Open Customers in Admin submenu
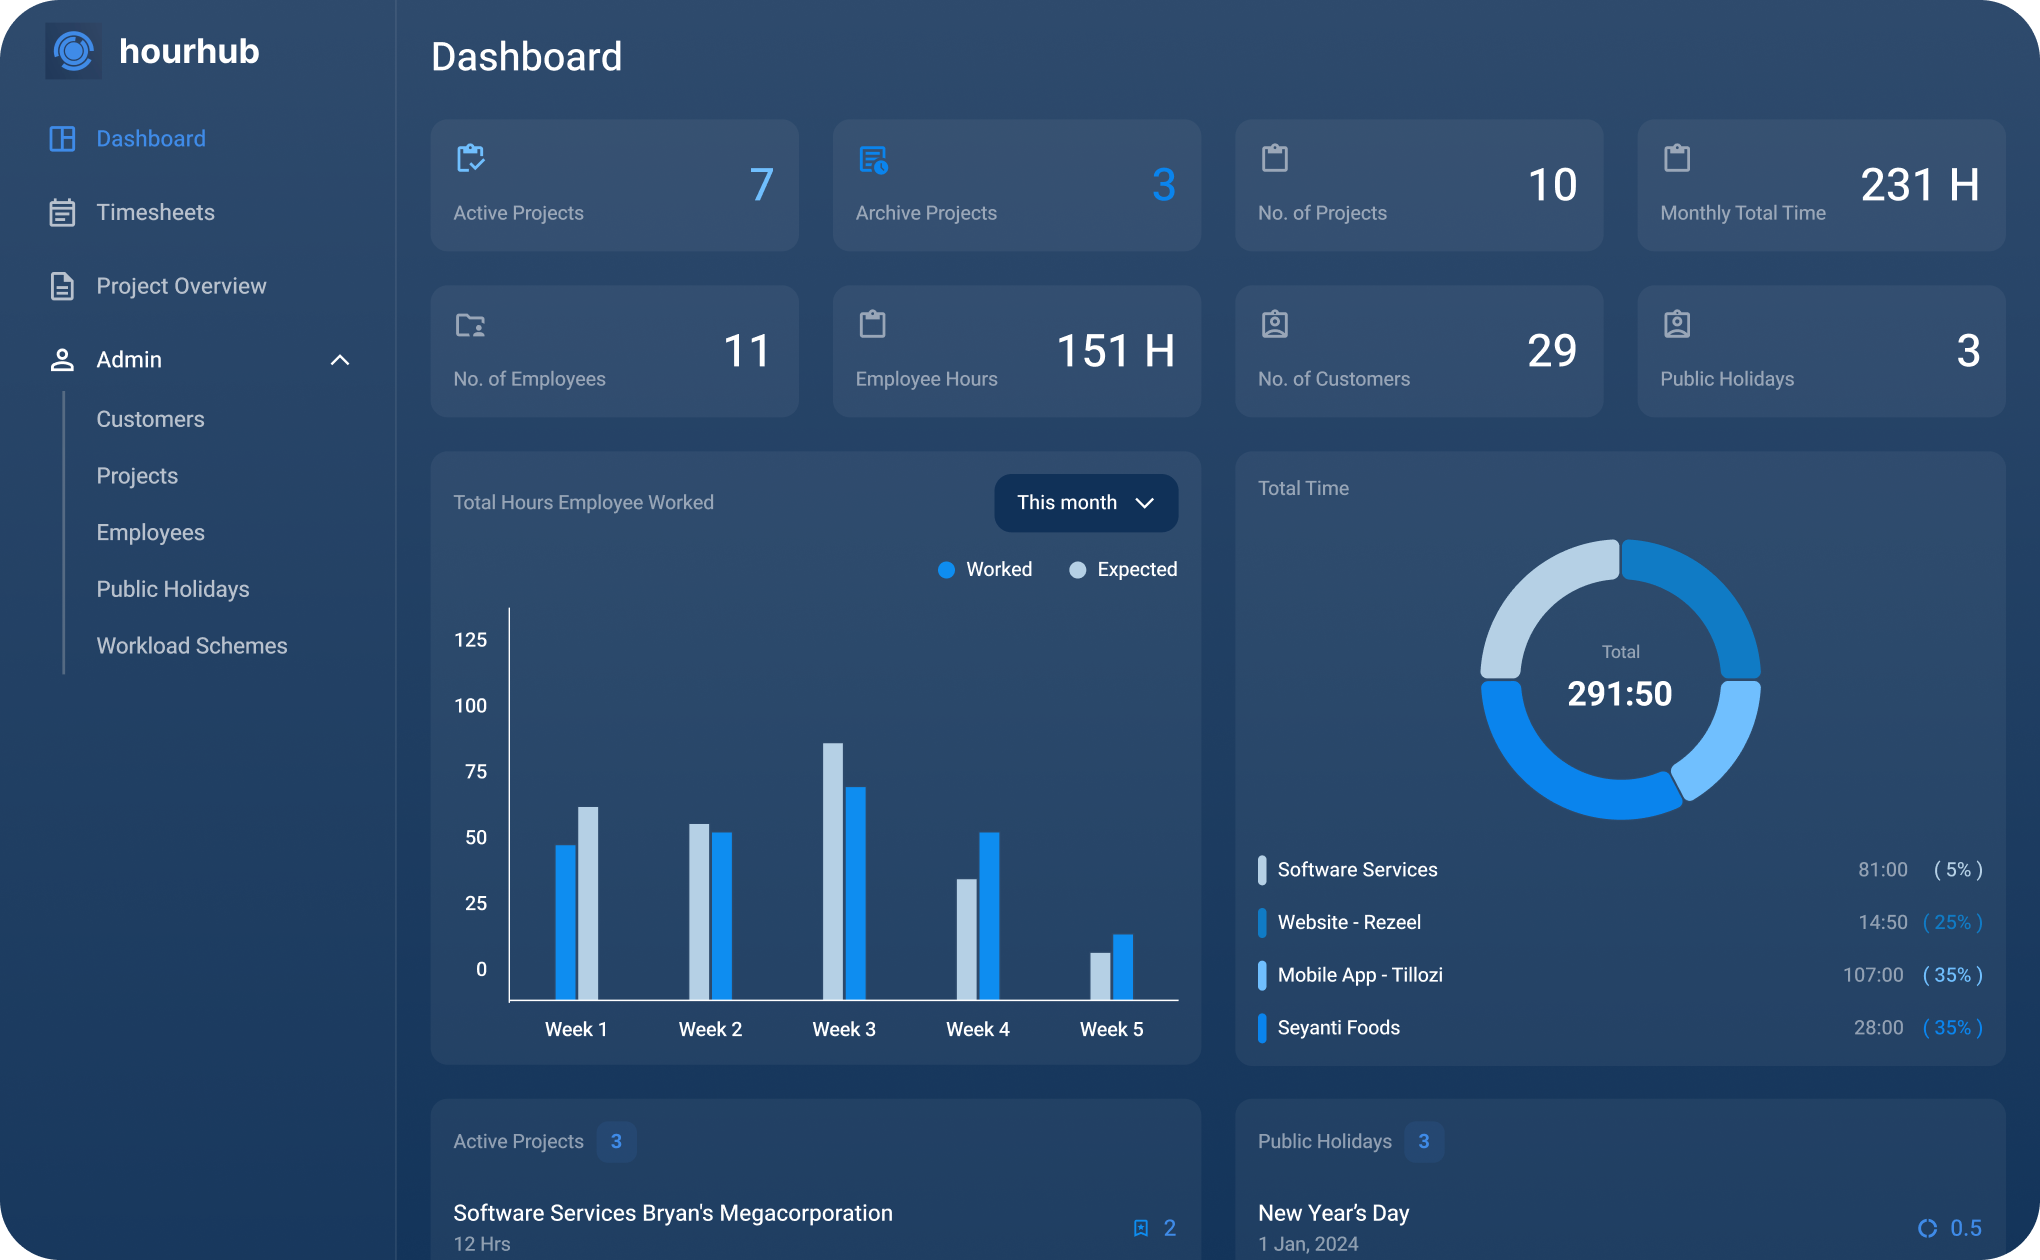 pyautogui.click(x=150, y=419)
